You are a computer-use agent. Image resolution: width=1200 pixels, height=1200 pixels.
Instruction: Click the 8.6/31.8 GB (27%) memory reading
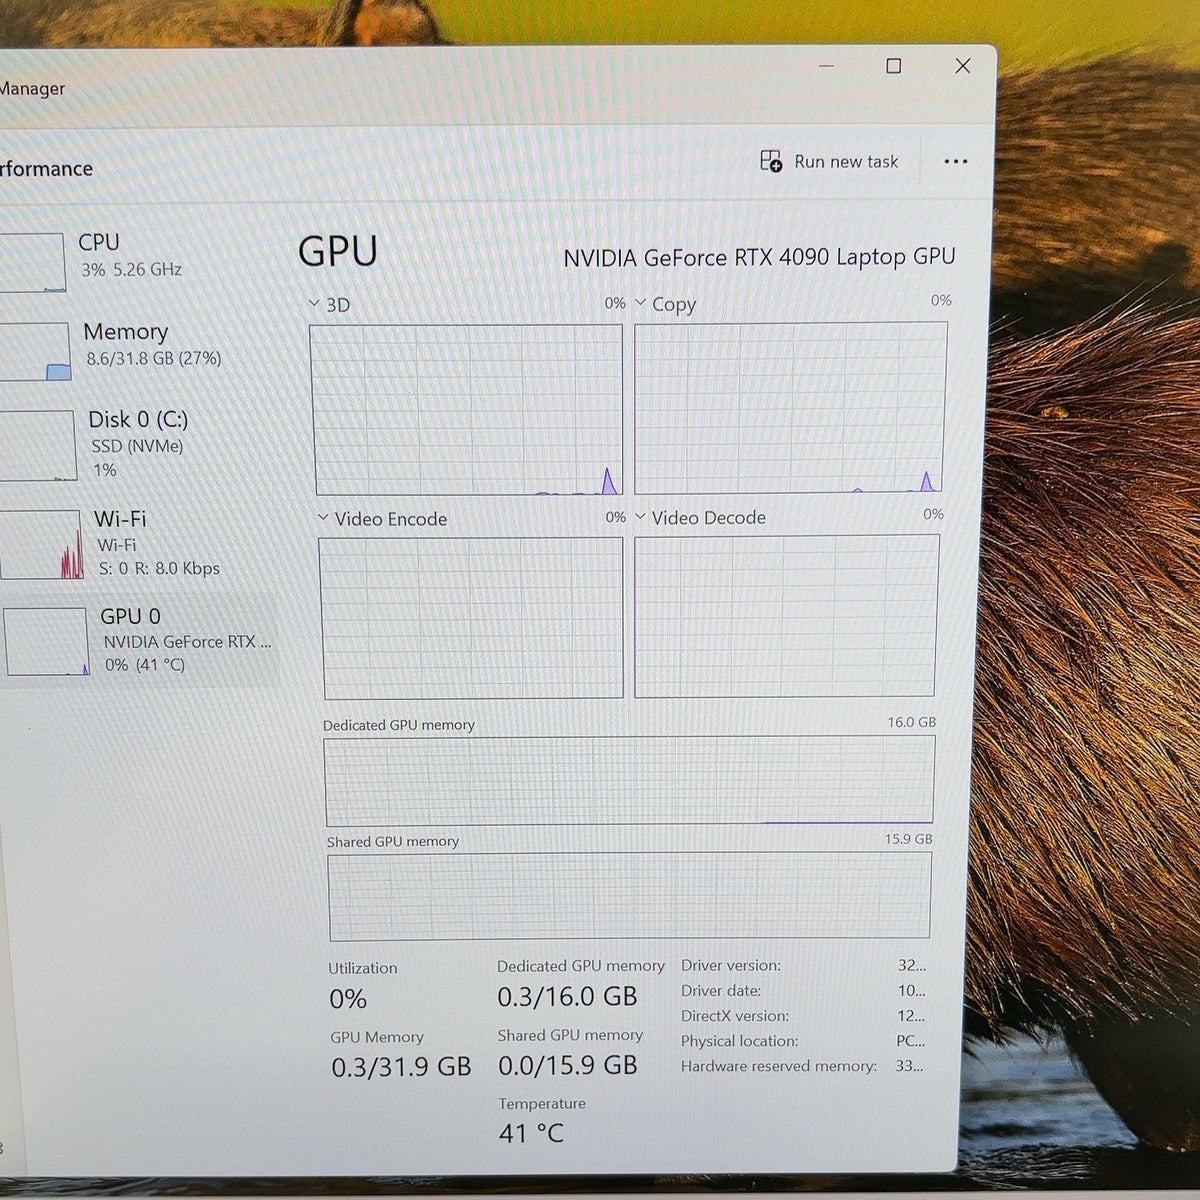pyautogui.click(x=153, y=358)
